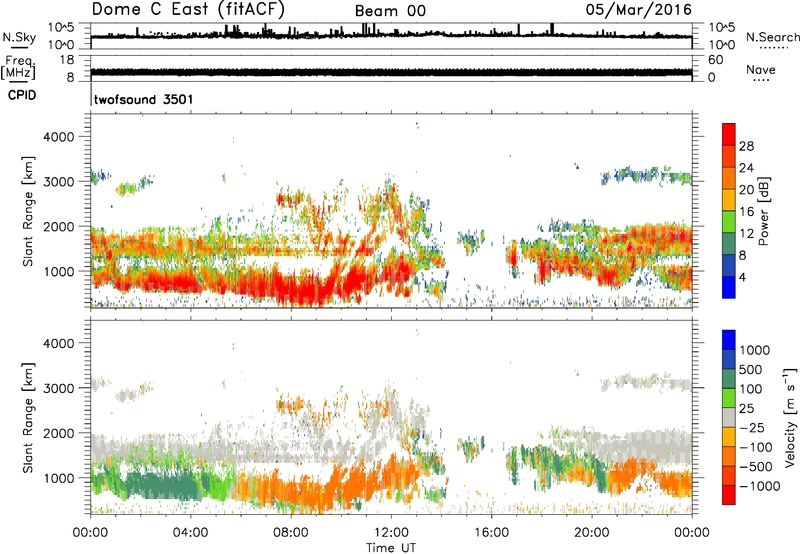Click the "500" label on the velocity colorbar
800x554 pixels.
[x=751, y=369]
